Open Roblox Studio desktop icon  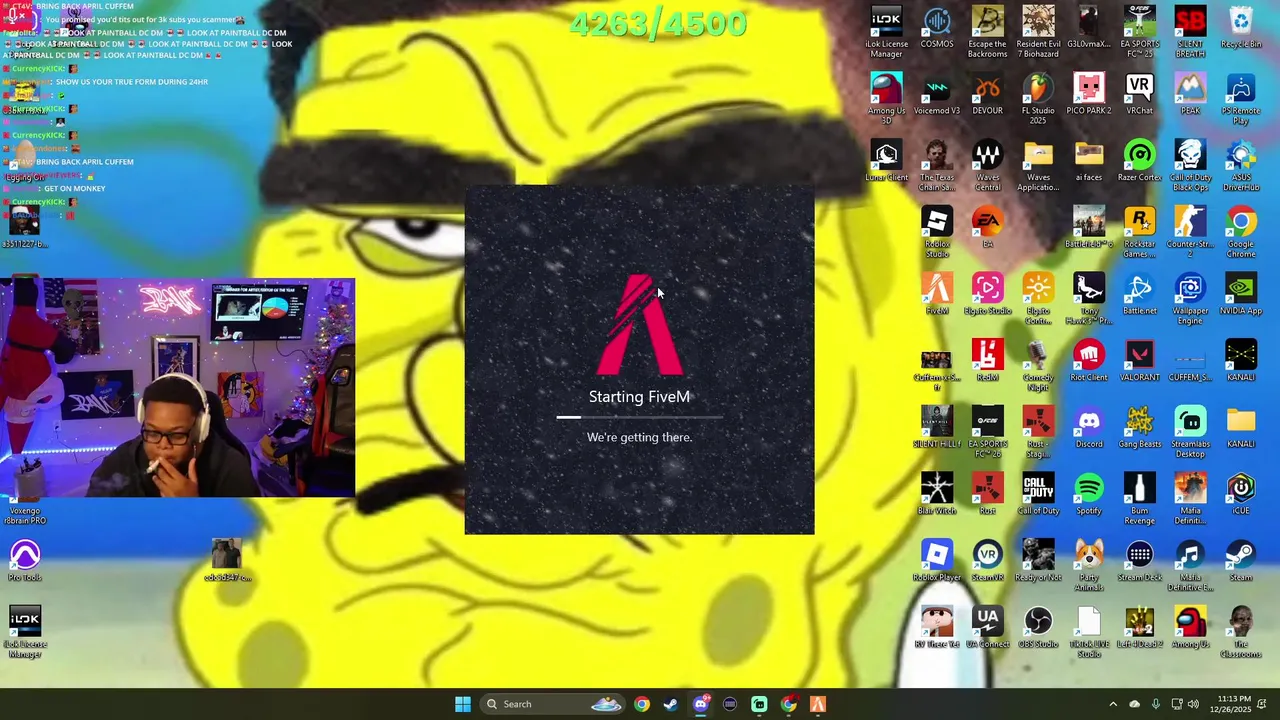[937, 233]
